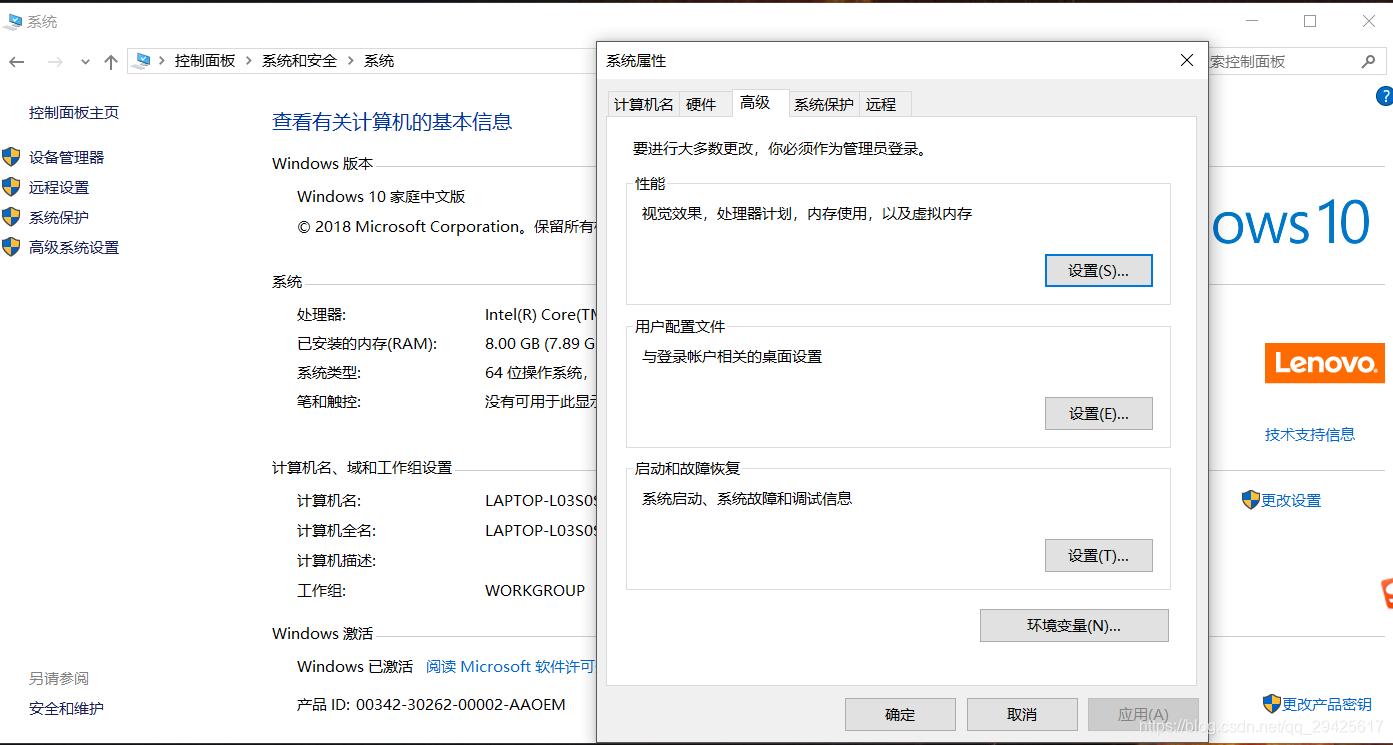
Task: Click the blue help question mark icon
Action: click(x=1385, y=96)
